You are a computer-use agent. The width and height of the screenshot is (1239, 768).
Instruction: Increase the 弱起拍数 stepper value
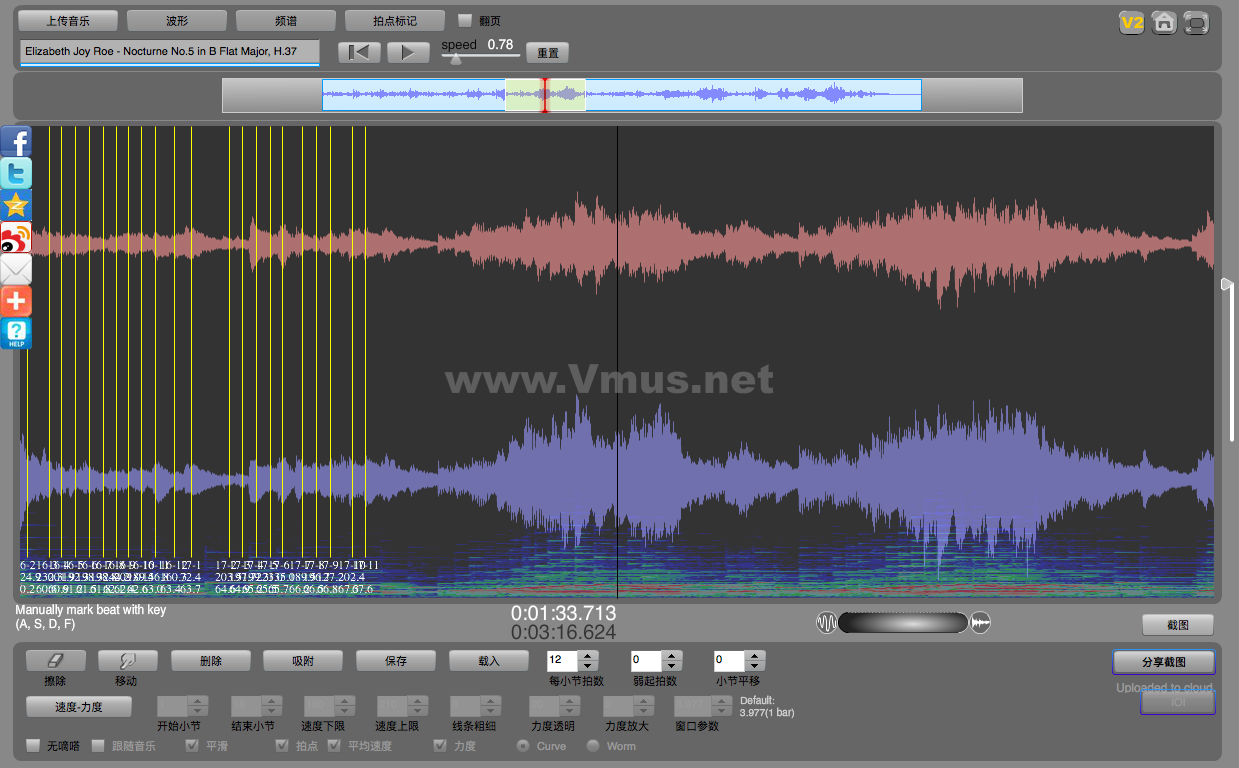(670, 656)
